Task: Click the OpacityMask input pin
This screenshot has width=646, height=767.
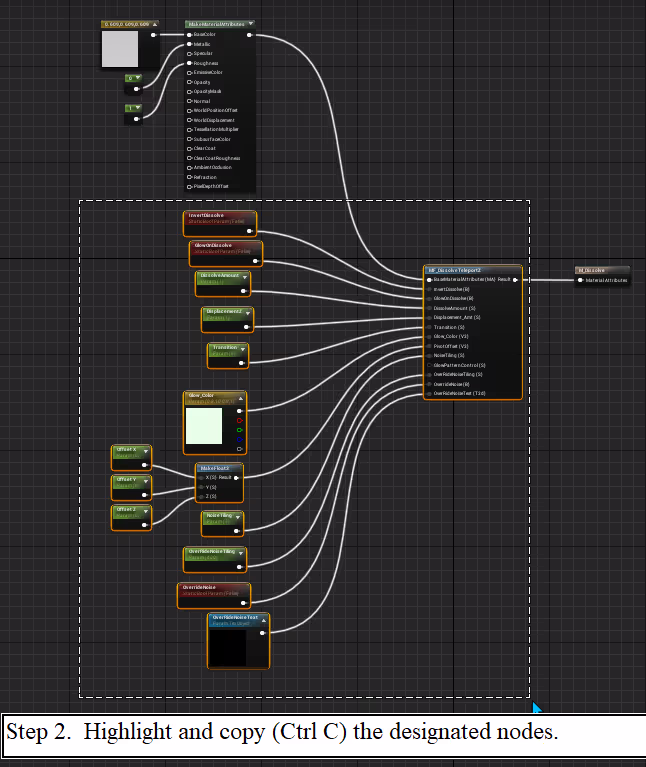Action: [190, 91]
